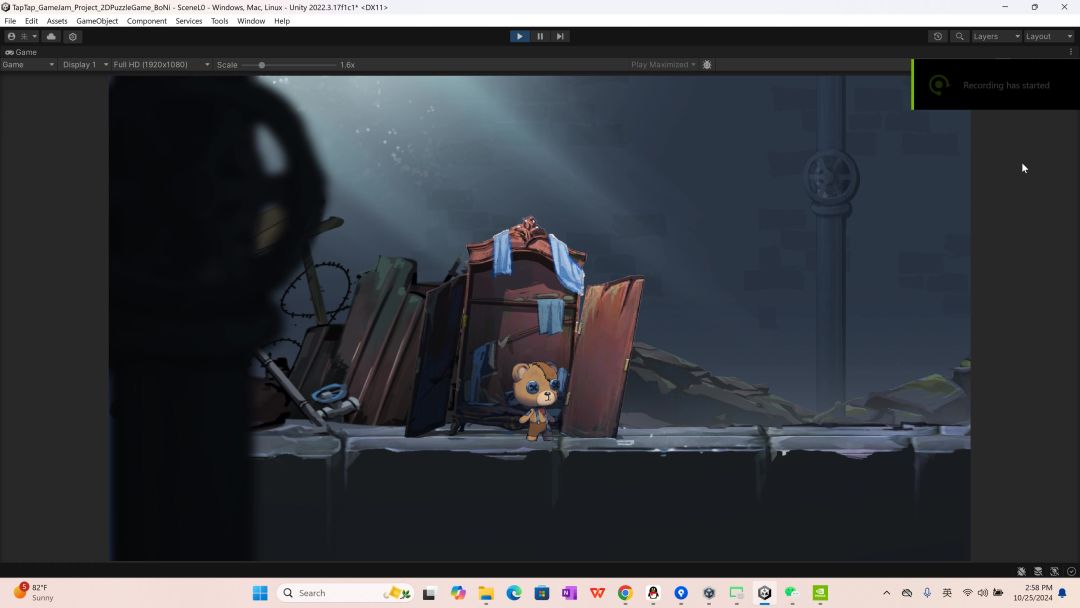Click the checkmark status icon at bottom right
The width and height of the screenshot is (1080, 608).
pos(1071,572)
